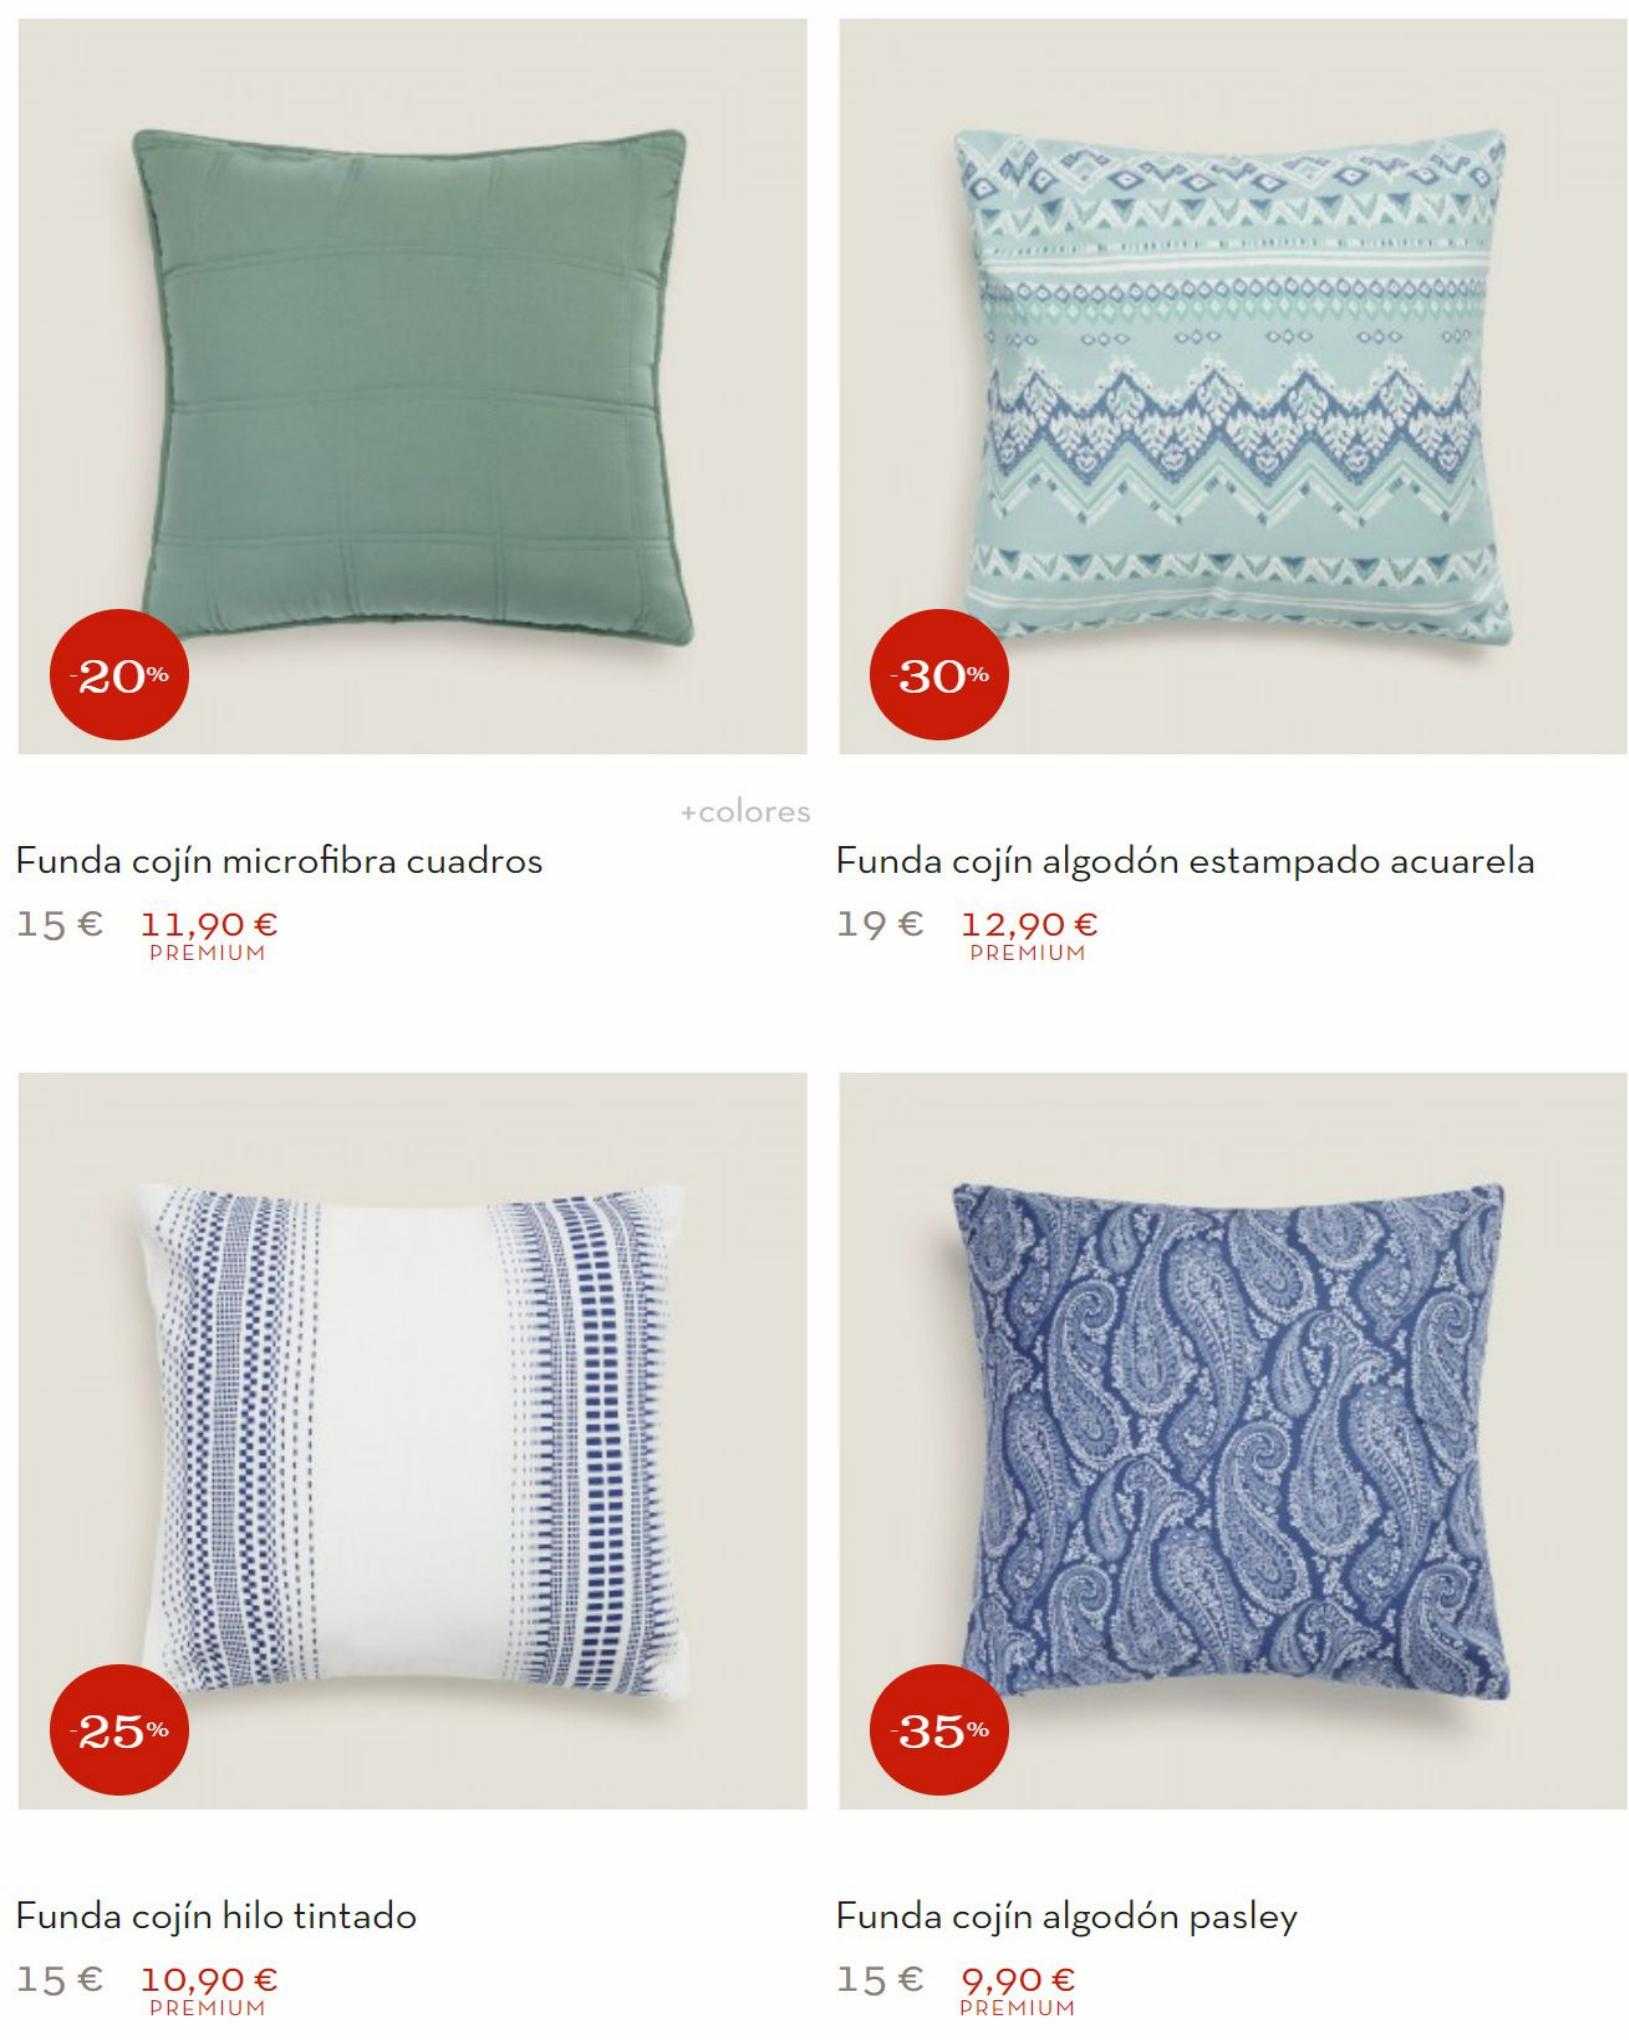The image size is (1629, 2040).
Task: Click PREMIUM label under 11,90 €
Action: tap(208, 953)
